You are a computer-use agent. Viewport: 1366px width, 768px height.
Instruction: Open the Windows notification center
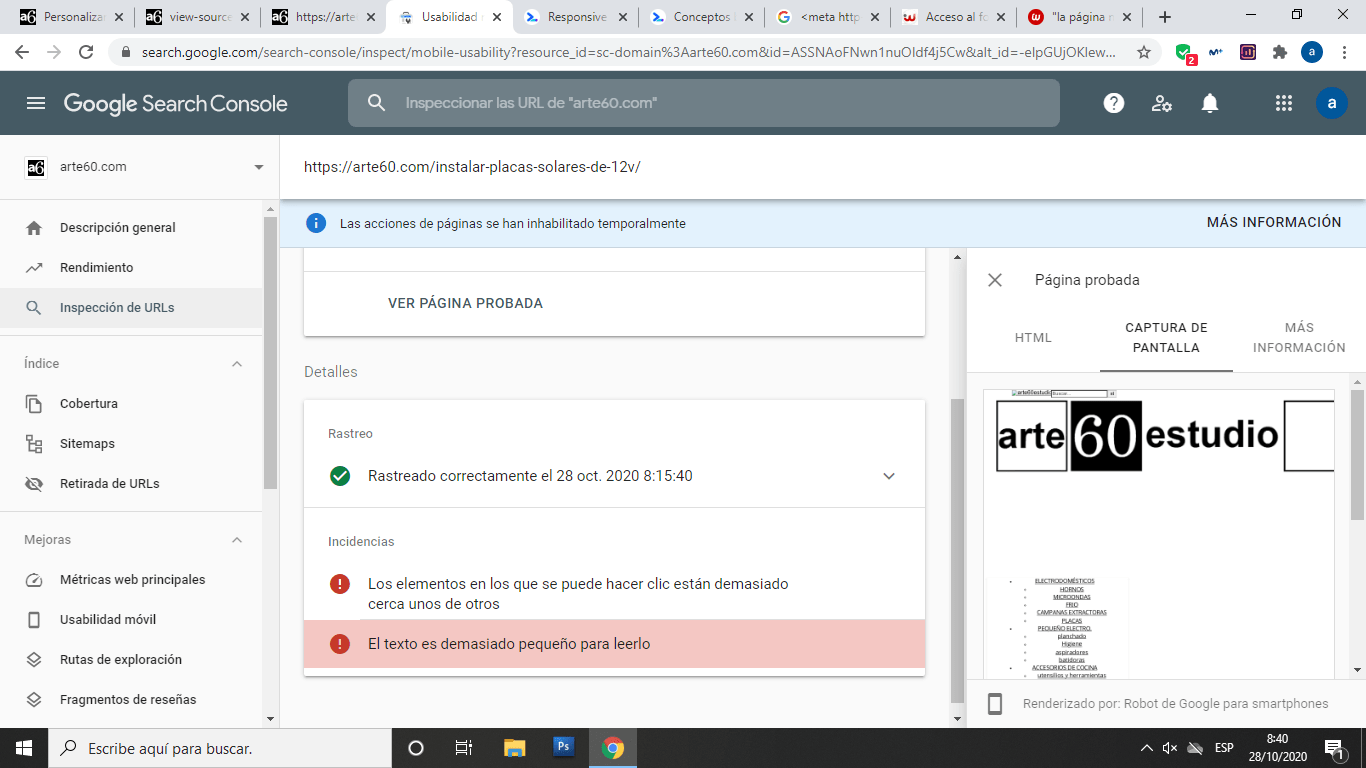(1335, 748)
